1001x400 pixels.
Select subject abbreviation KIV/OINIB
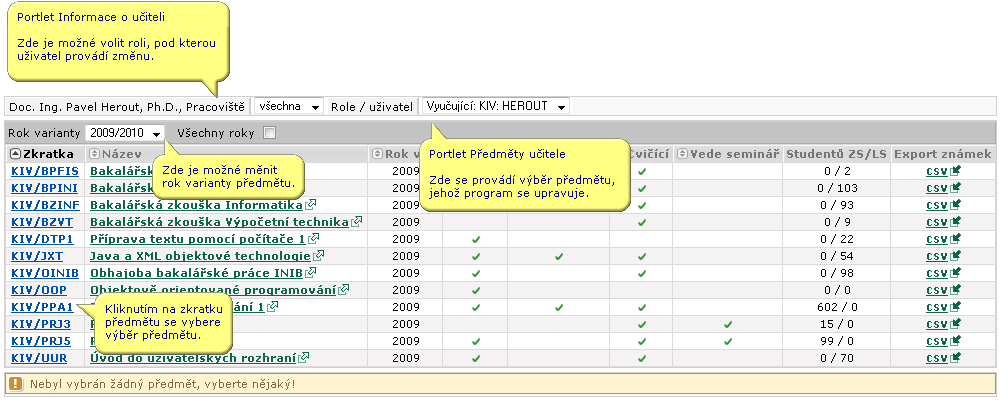tap(45, 273)
